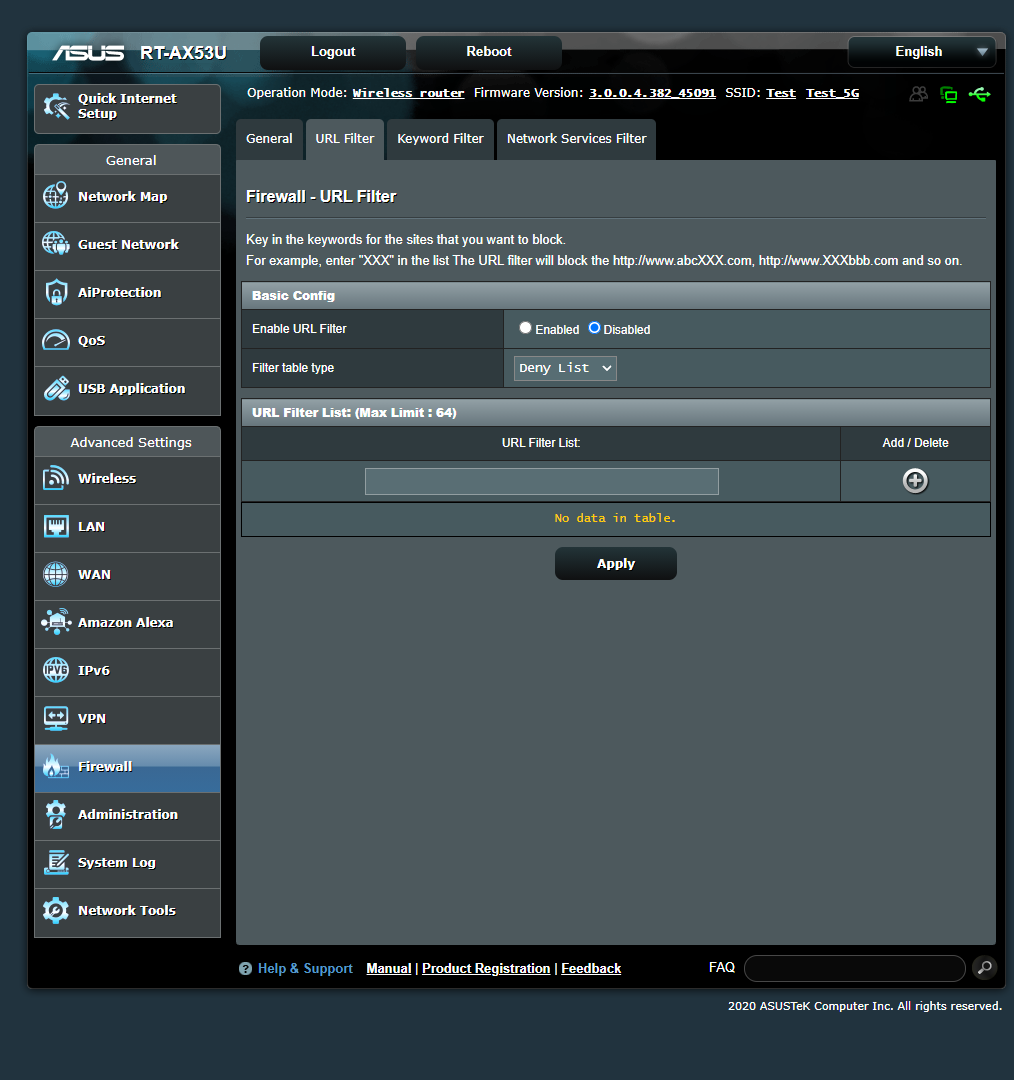The height and width of the screenshot is (1080, 1014).
Task: Click the Help & Support question icon
Action: (245, 968)
